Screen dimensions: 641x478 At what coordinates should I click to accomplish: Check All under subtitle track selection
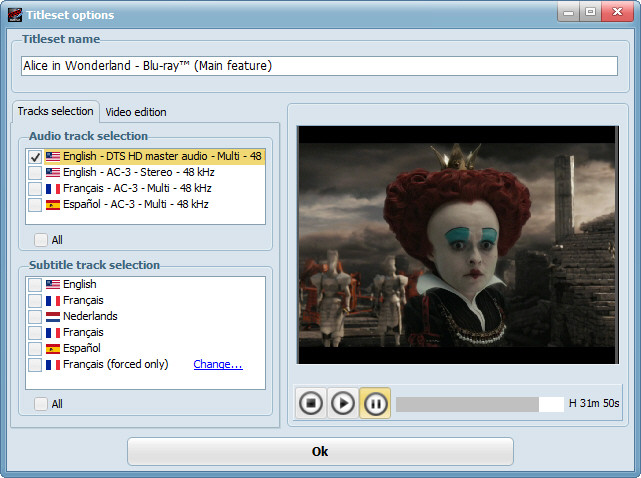click(40, 404)
